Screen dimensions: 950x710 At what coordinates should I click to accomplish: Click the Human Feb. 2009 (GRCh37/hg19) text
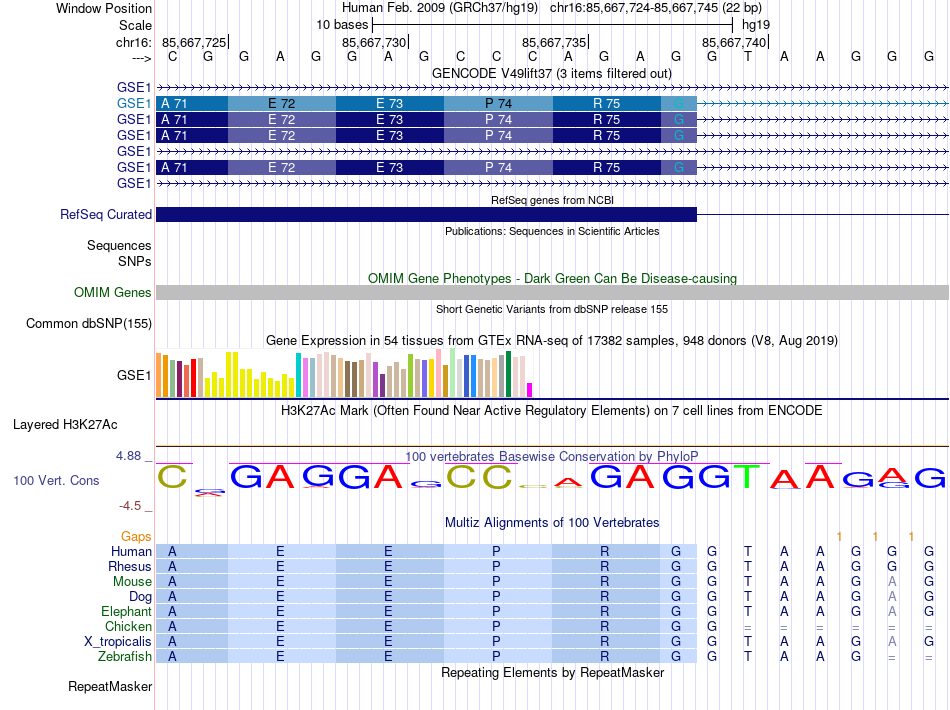pos(440,8)
